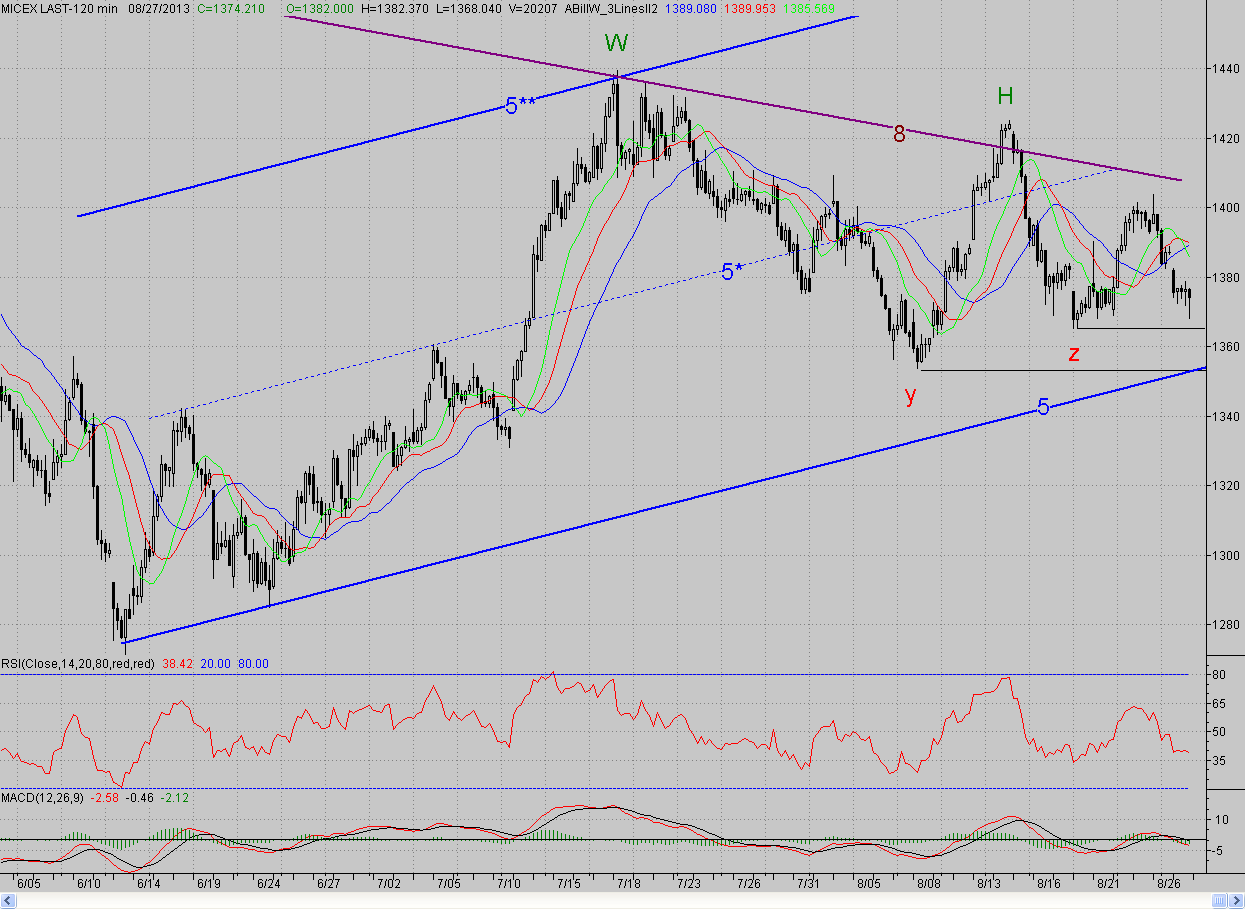
Task: Click the 7/15 date on time axis
Action: [x=570, y=884]
